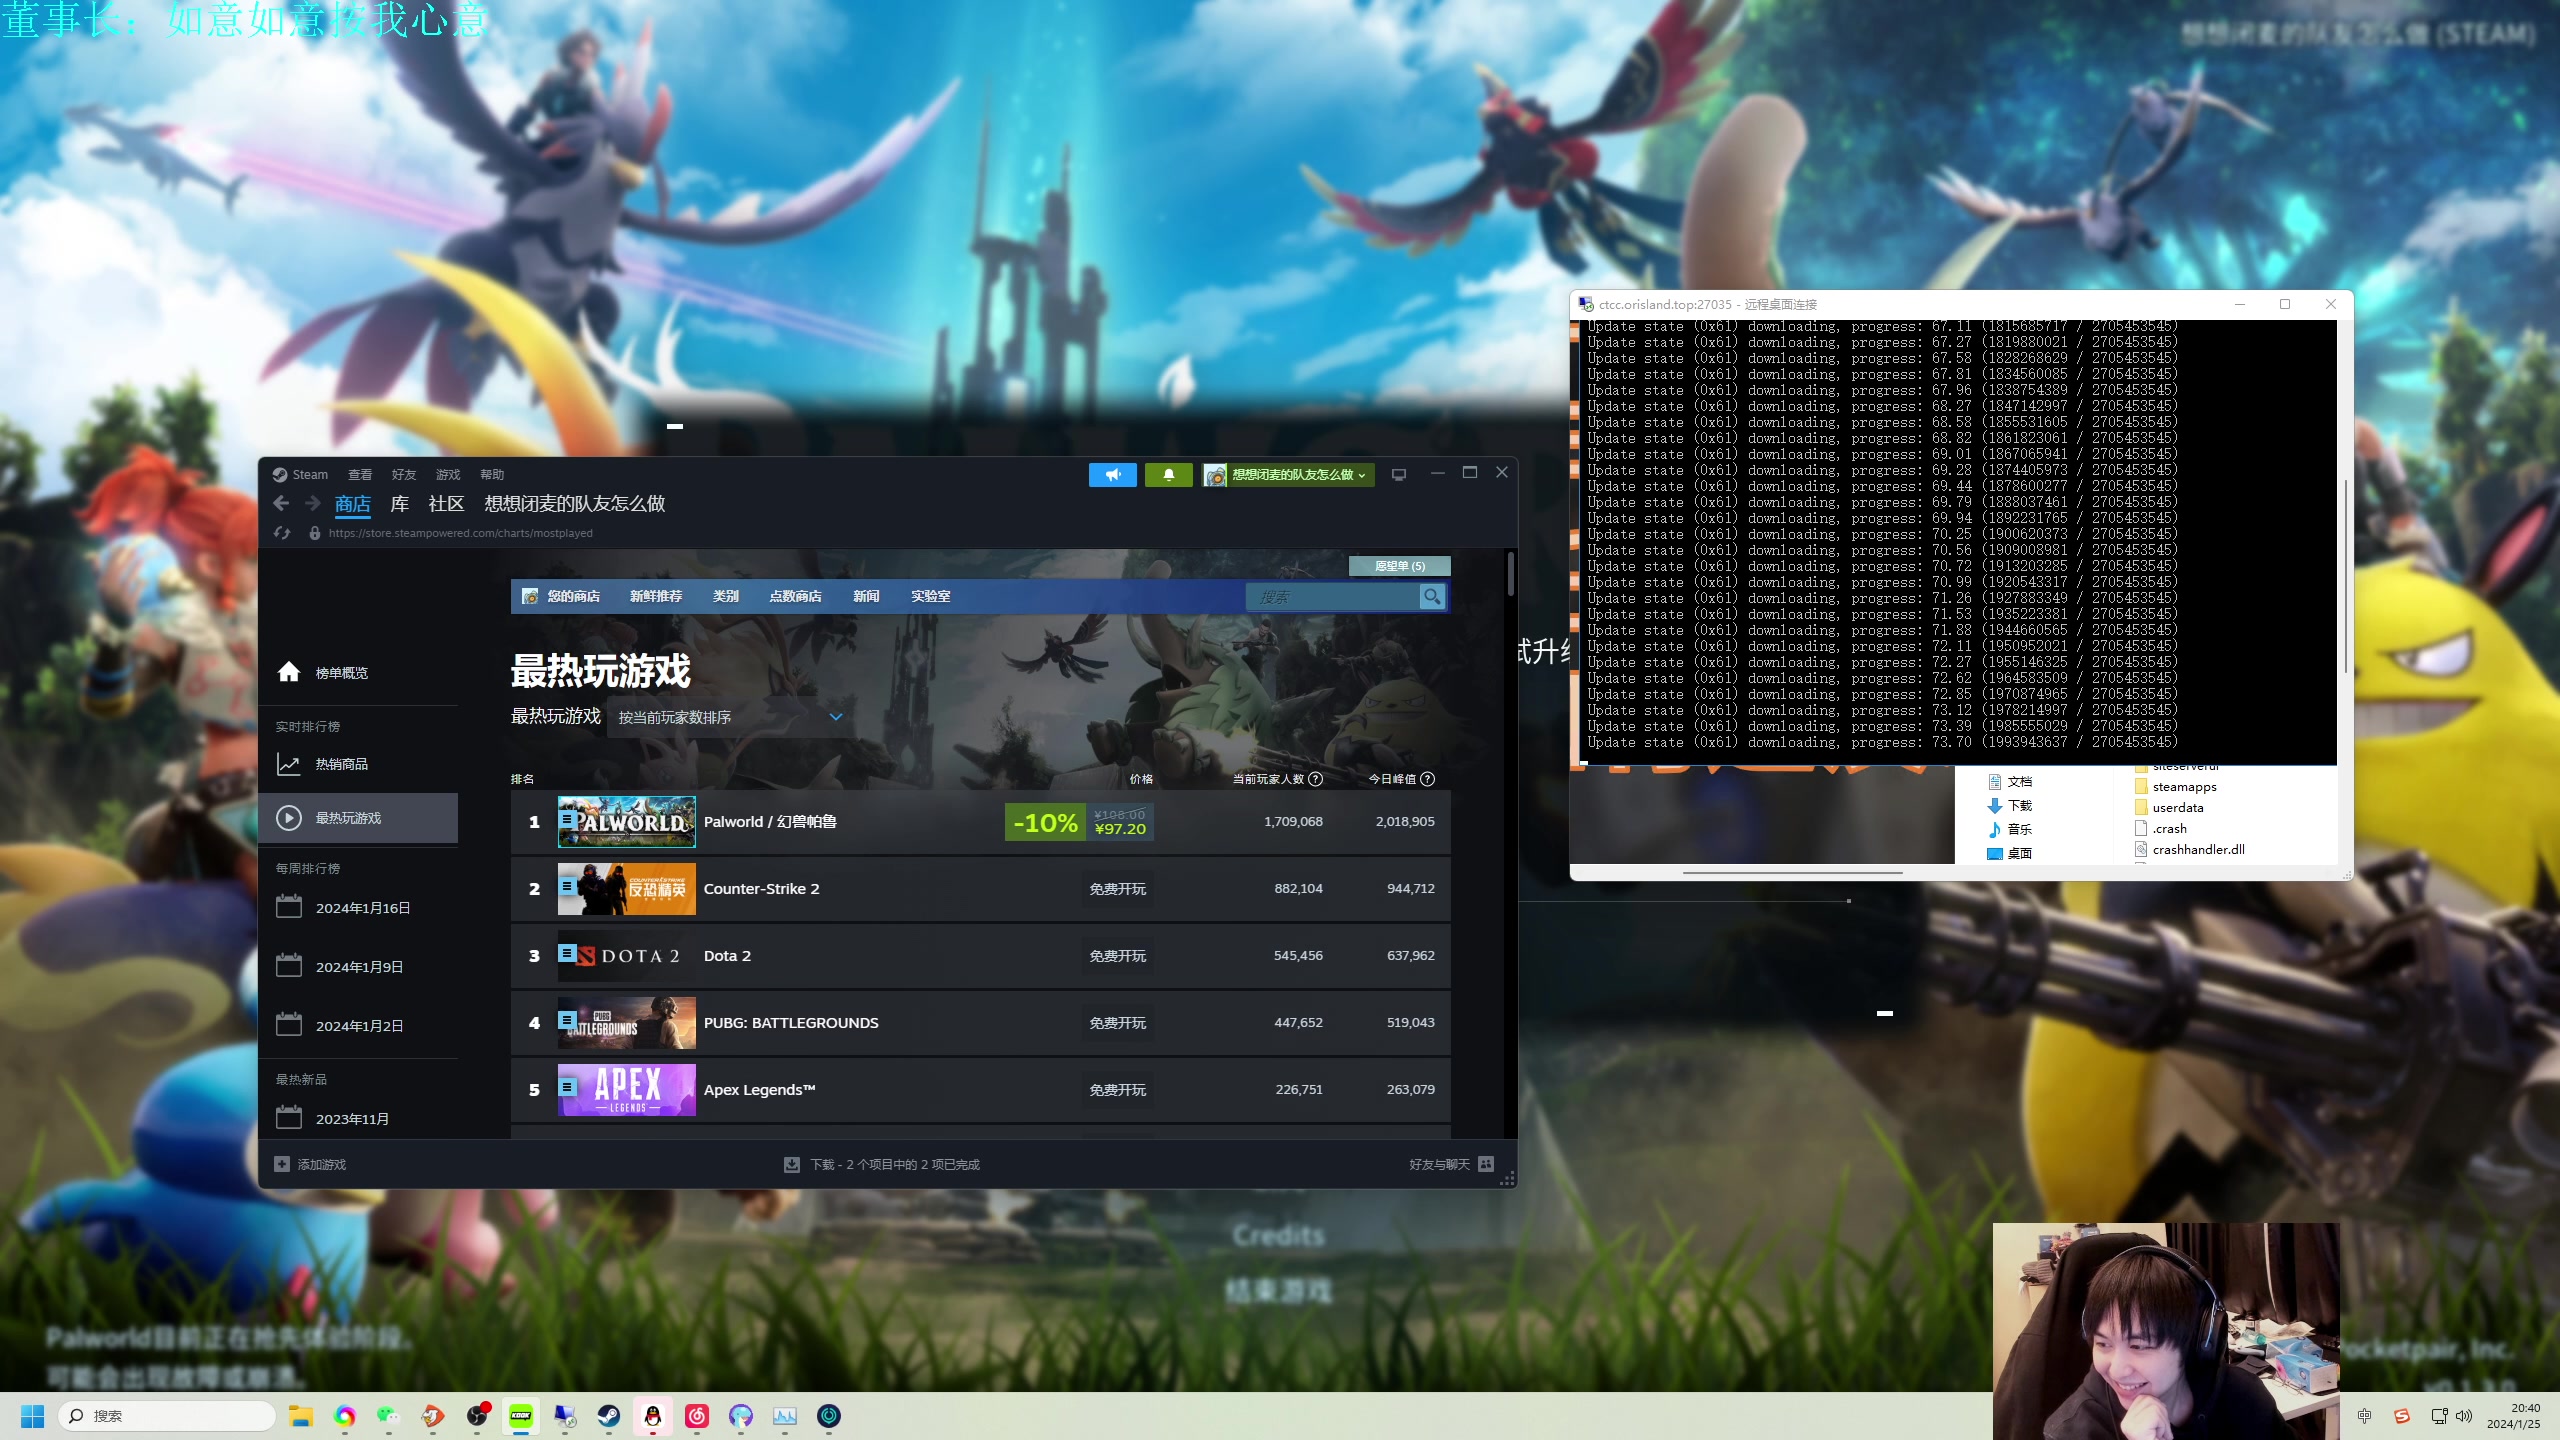
Task: Click the remote desktop vertical scrollbar
Action: pos(2345,577)
